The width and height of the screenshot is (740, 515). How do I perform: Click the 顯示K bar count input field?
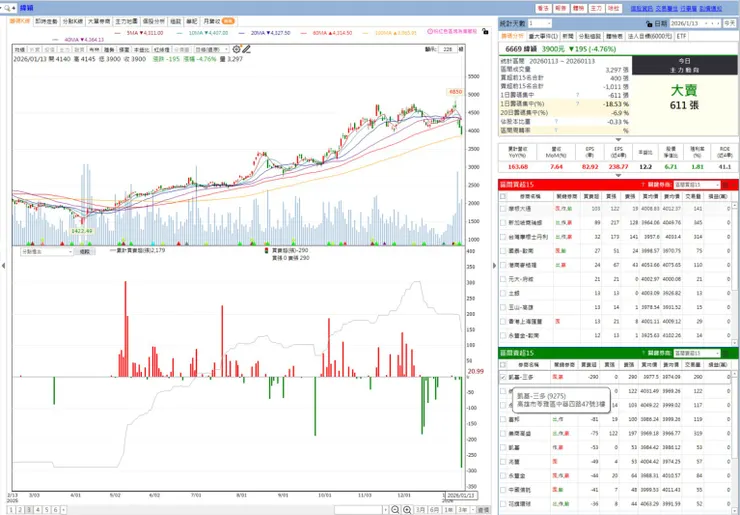click(448, 49)
